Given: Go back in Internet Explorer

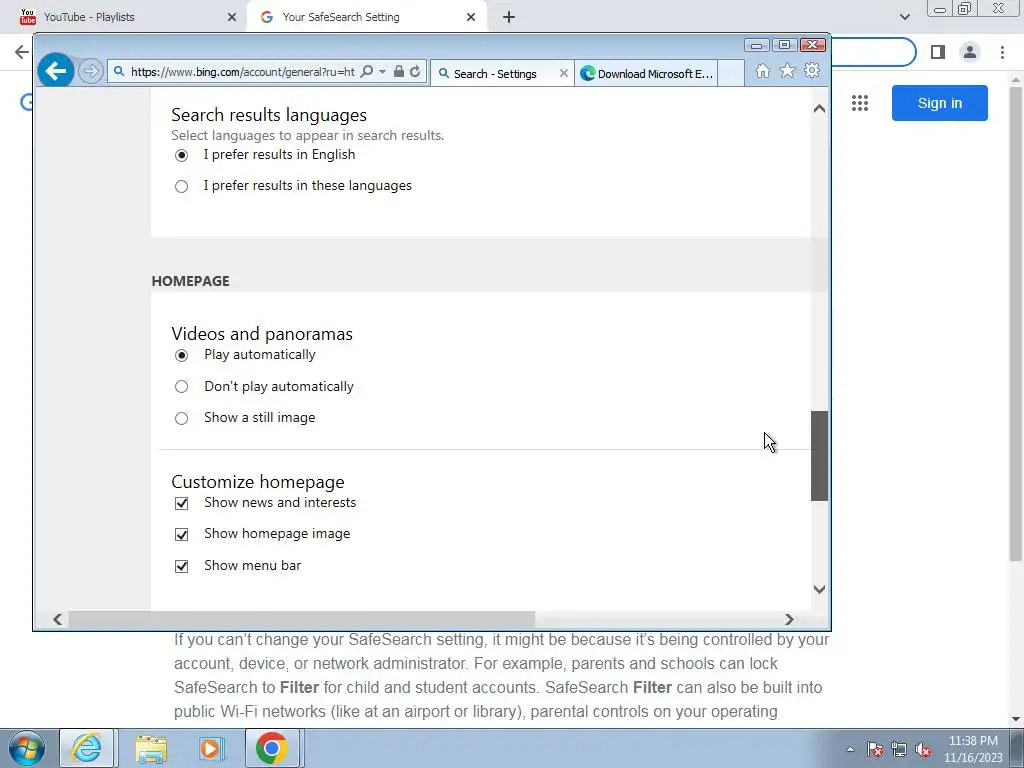Looking at the screenshot, I should [x=56, y=71].
